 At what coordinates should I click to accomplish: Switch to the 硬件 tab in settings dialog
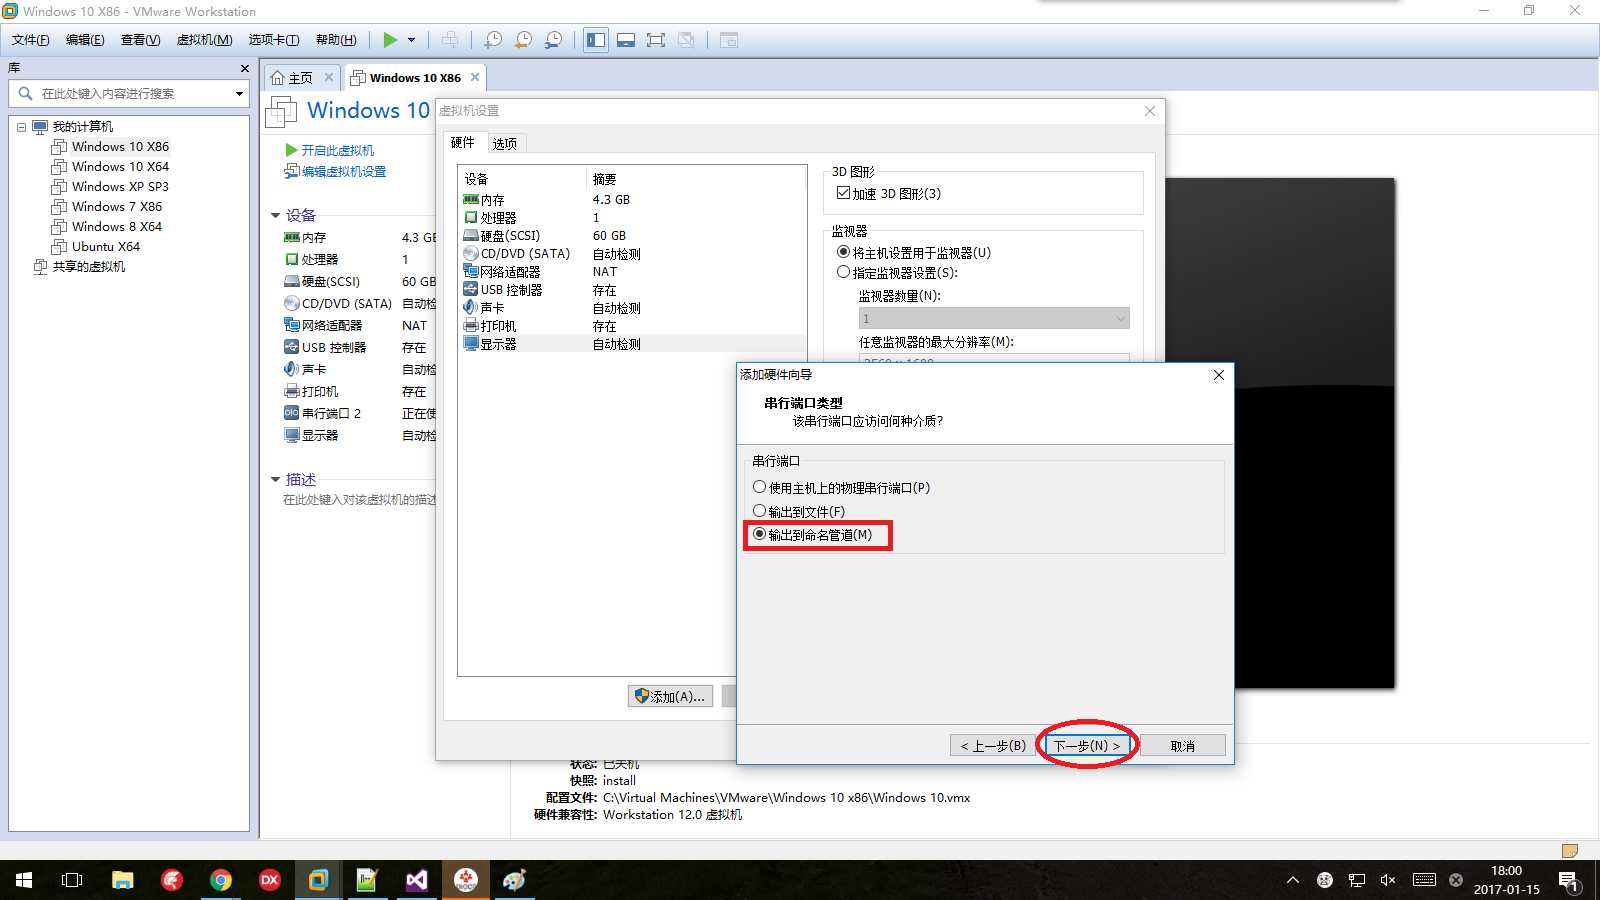[463, 143]
